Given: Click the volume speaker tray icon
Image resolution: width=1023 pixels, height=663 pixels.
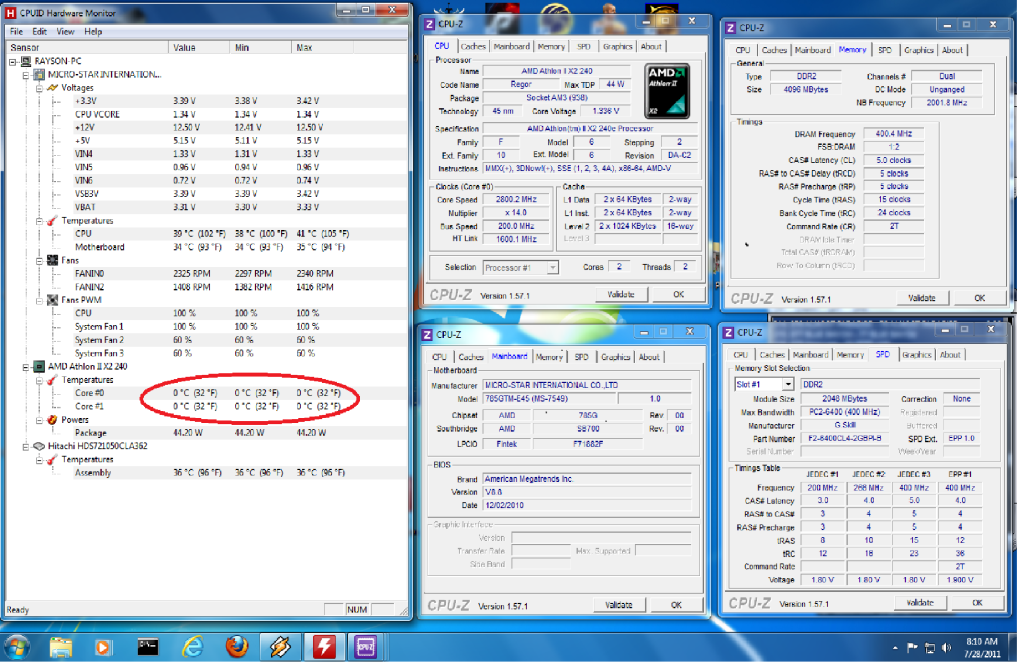Looking at the screenshot, I should point(946,647).
